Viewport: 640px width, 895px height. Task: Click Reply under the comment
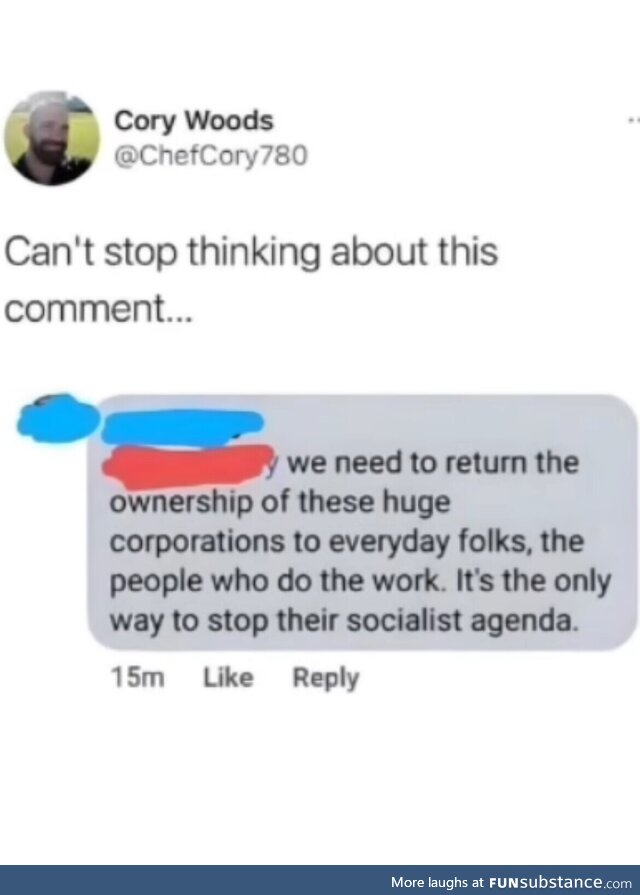326,678
